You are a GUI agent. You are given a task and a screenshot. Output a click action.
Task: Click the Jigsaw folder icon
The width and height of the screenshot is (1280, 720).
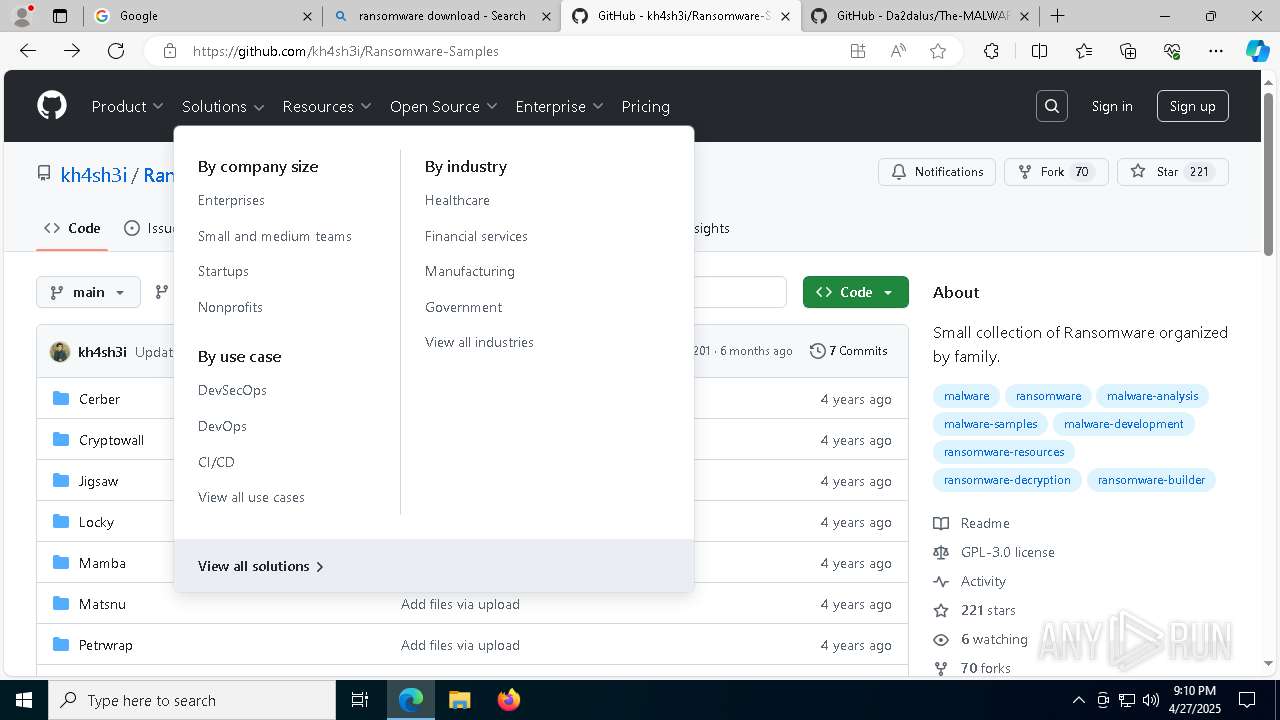click(61, 481)
